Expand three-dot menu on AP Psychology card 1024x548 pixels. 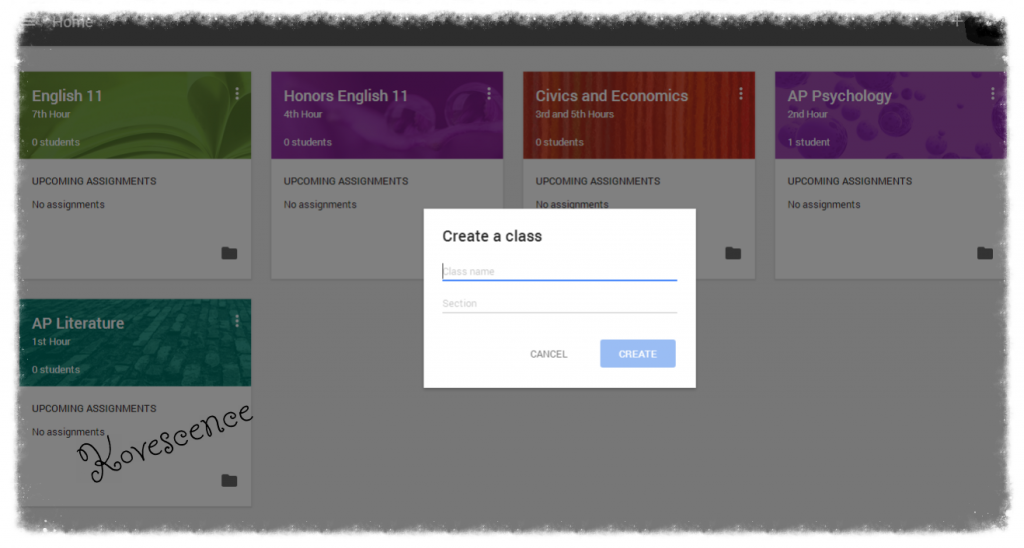pyautogui.click(x=993, y=94)
